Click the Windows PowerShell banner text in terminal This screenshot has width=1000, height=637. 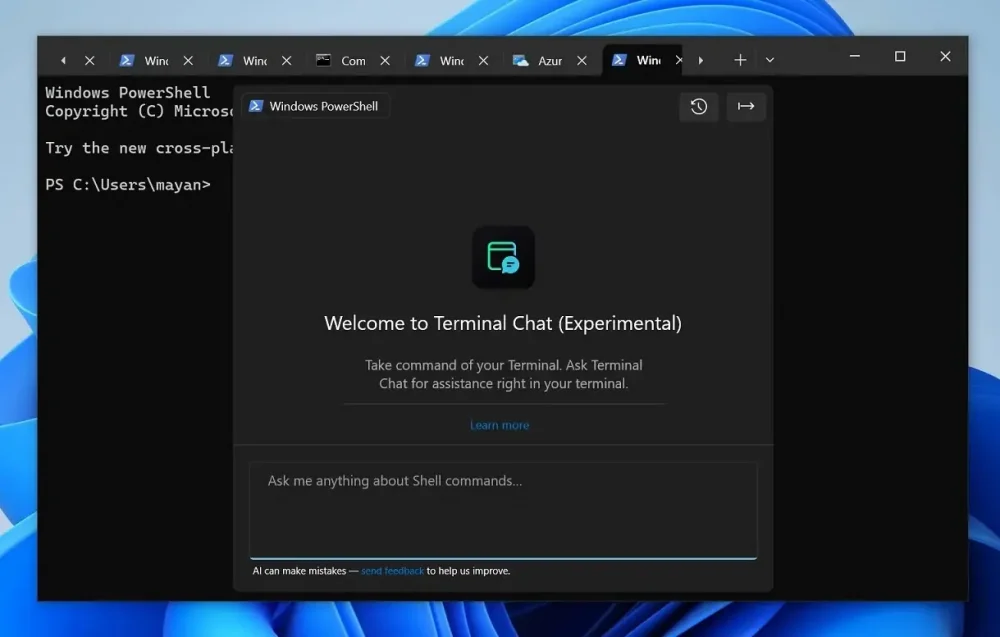[x=128, y=92]
